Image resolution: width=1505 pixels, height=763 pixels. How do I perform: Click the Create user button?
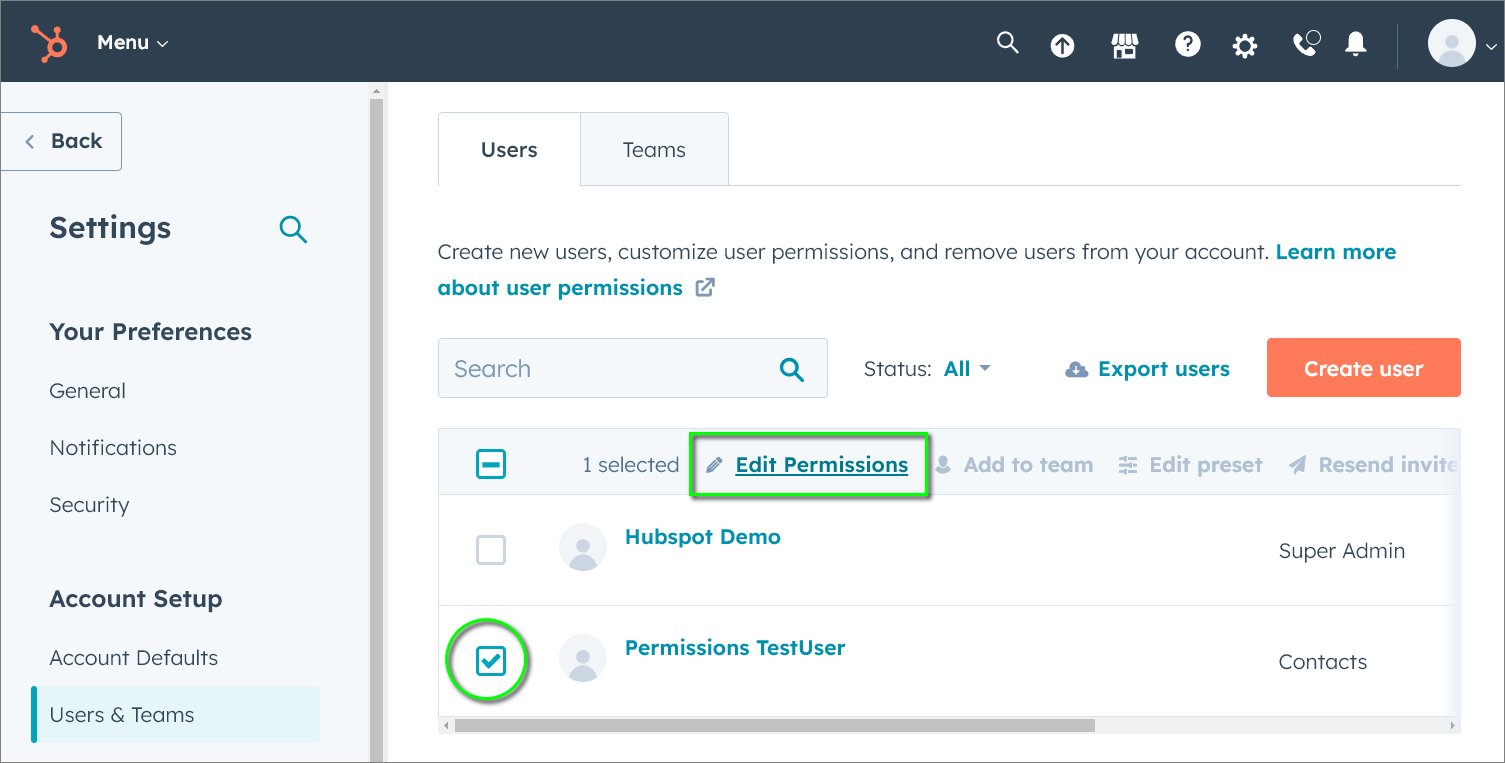click(1363, 368)
